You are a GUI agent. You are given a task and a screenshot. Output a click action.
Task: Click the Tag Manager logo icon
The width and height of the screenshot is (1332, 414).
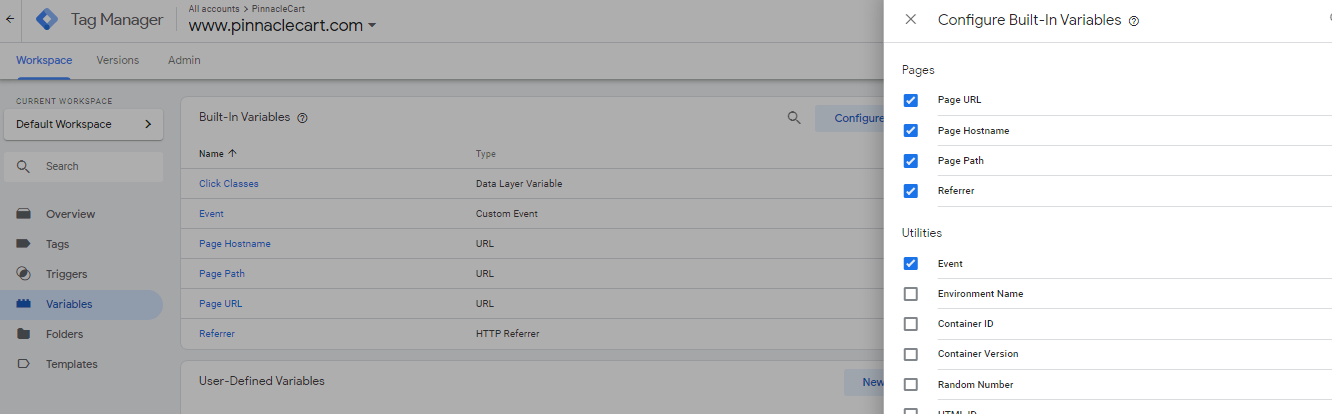(x=48, y=19)
